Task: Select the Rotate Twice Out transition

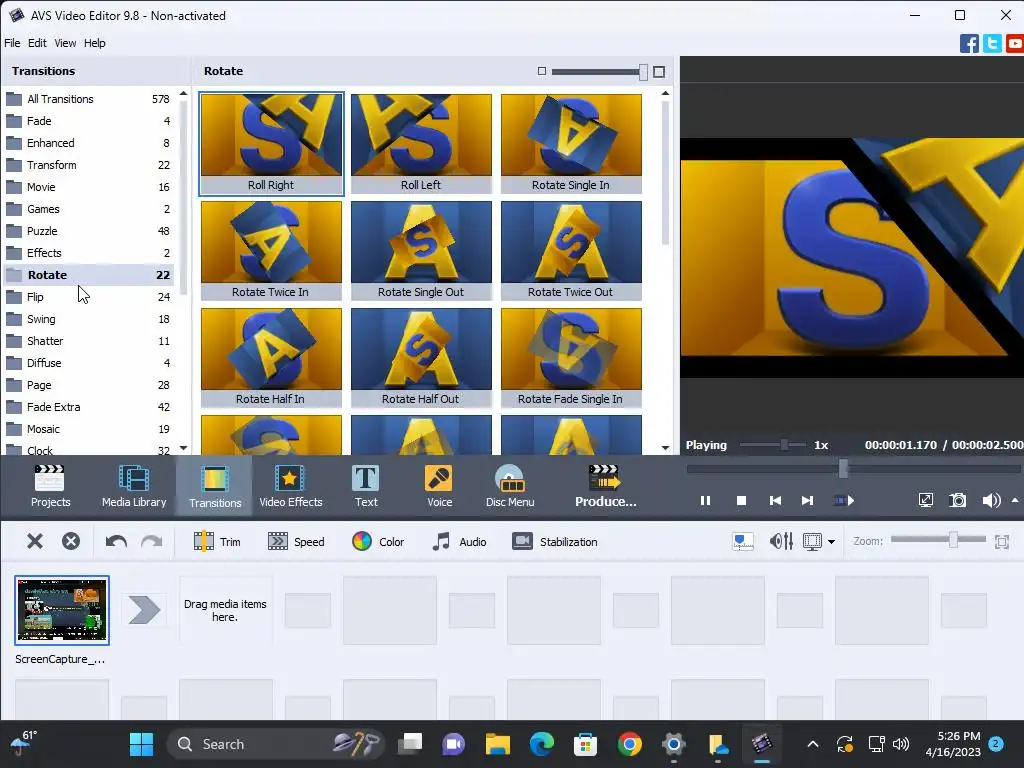Action: [571, 251]
